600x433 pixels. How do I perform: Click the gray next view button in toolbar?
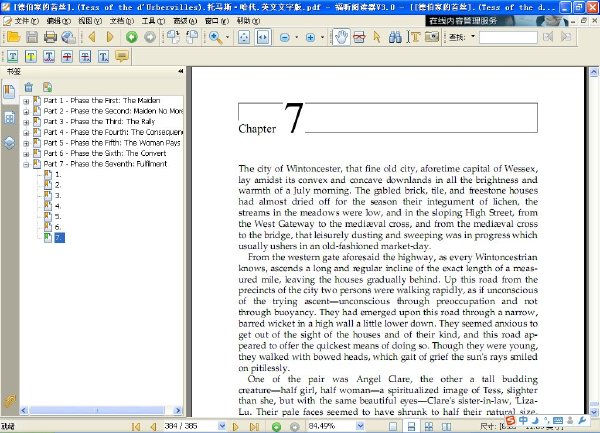point(150,37)
